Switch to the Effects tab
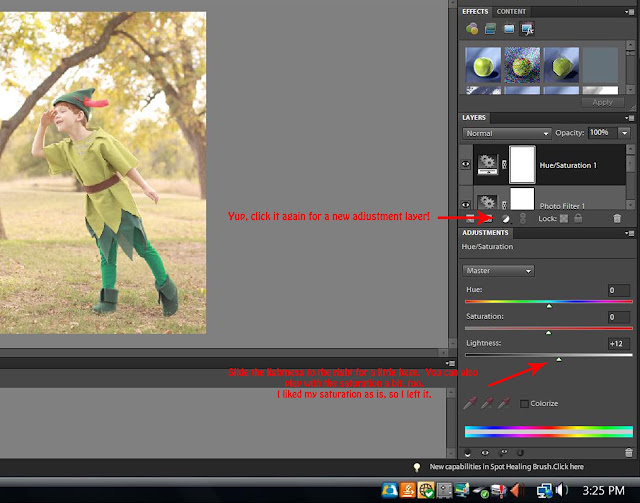 coord(475,11)
